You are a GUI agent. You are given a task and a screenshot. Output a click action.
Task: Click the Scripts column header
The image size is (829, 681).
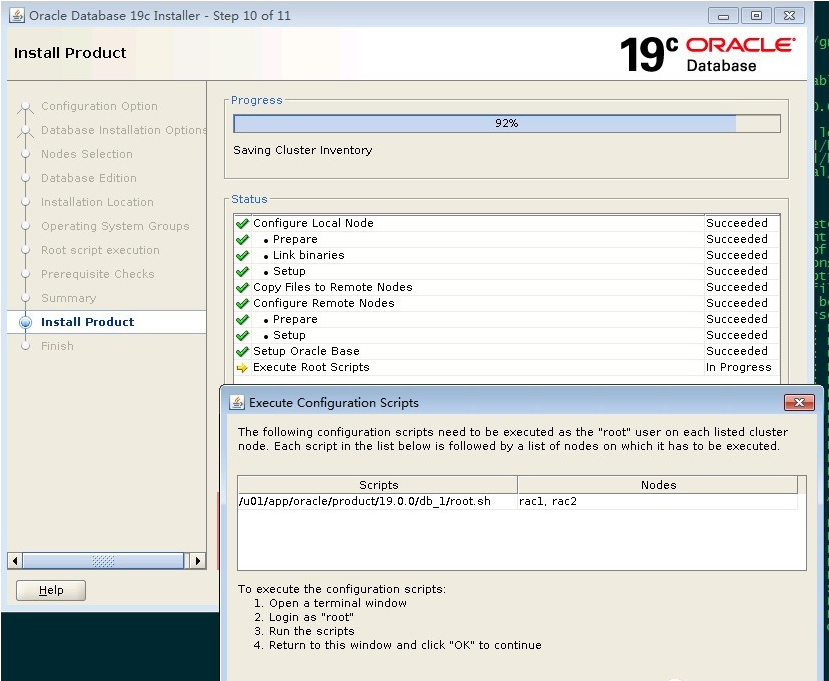[x=378, y=485]
